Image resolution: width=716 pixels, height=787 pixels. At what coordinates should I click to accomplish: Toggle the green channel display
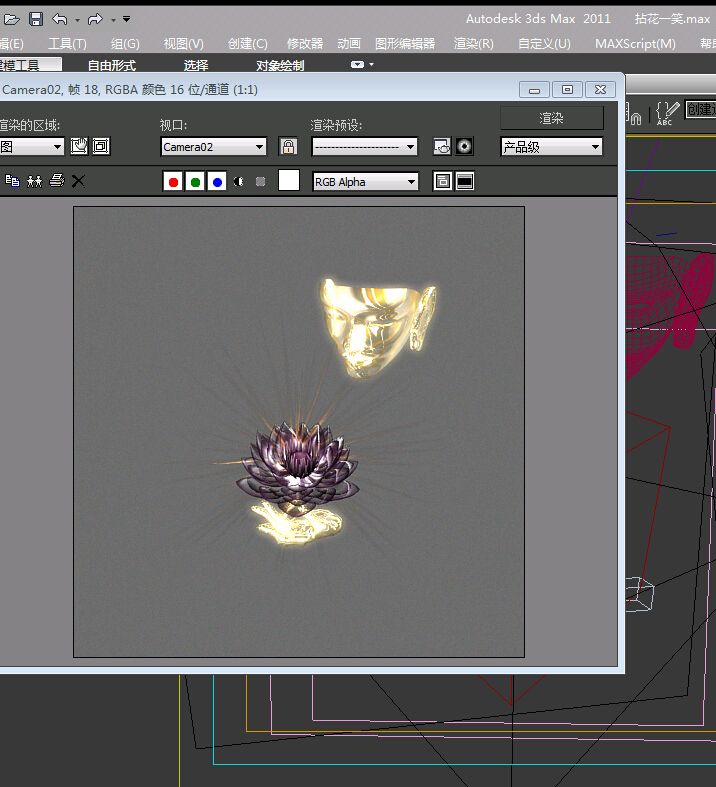[195, 181]
